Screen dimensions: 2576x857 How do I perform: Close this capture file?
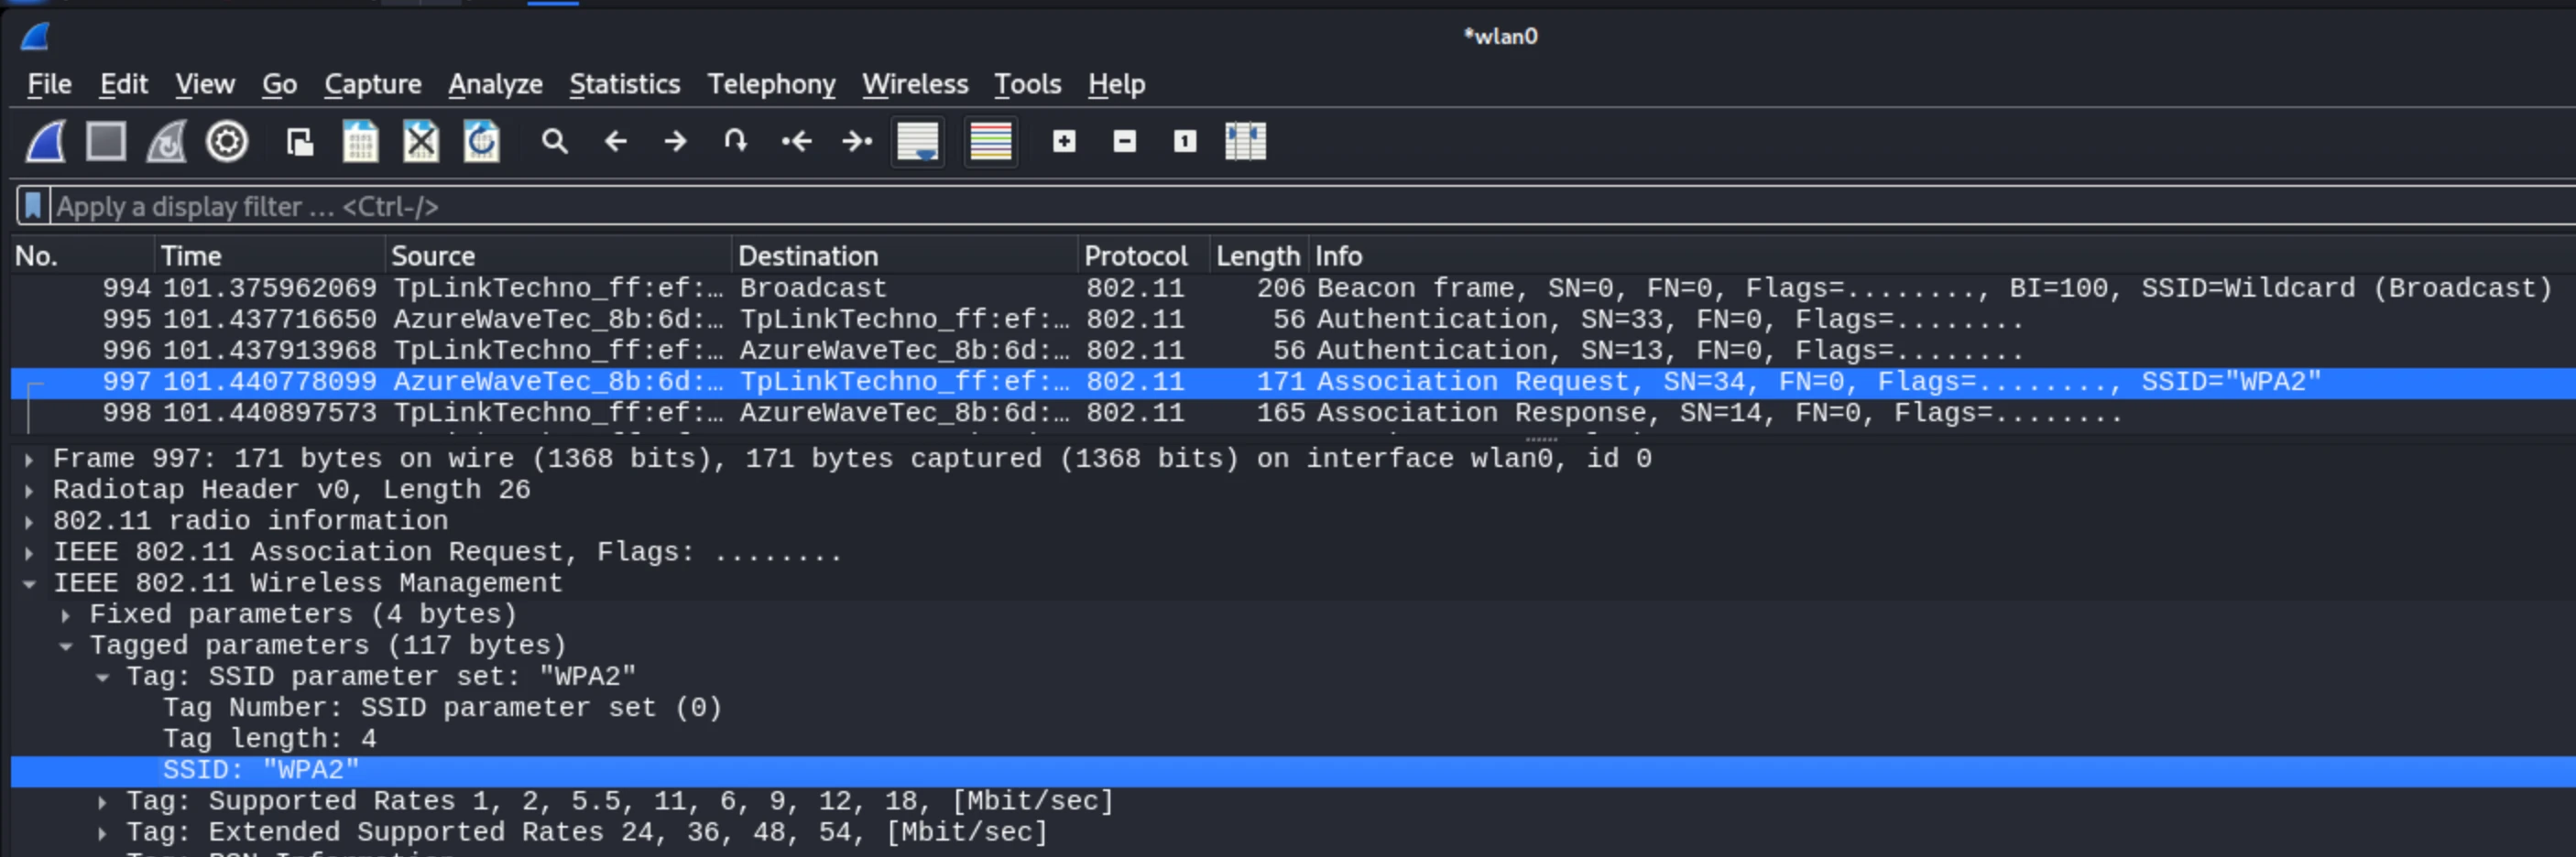click(421, 141)
